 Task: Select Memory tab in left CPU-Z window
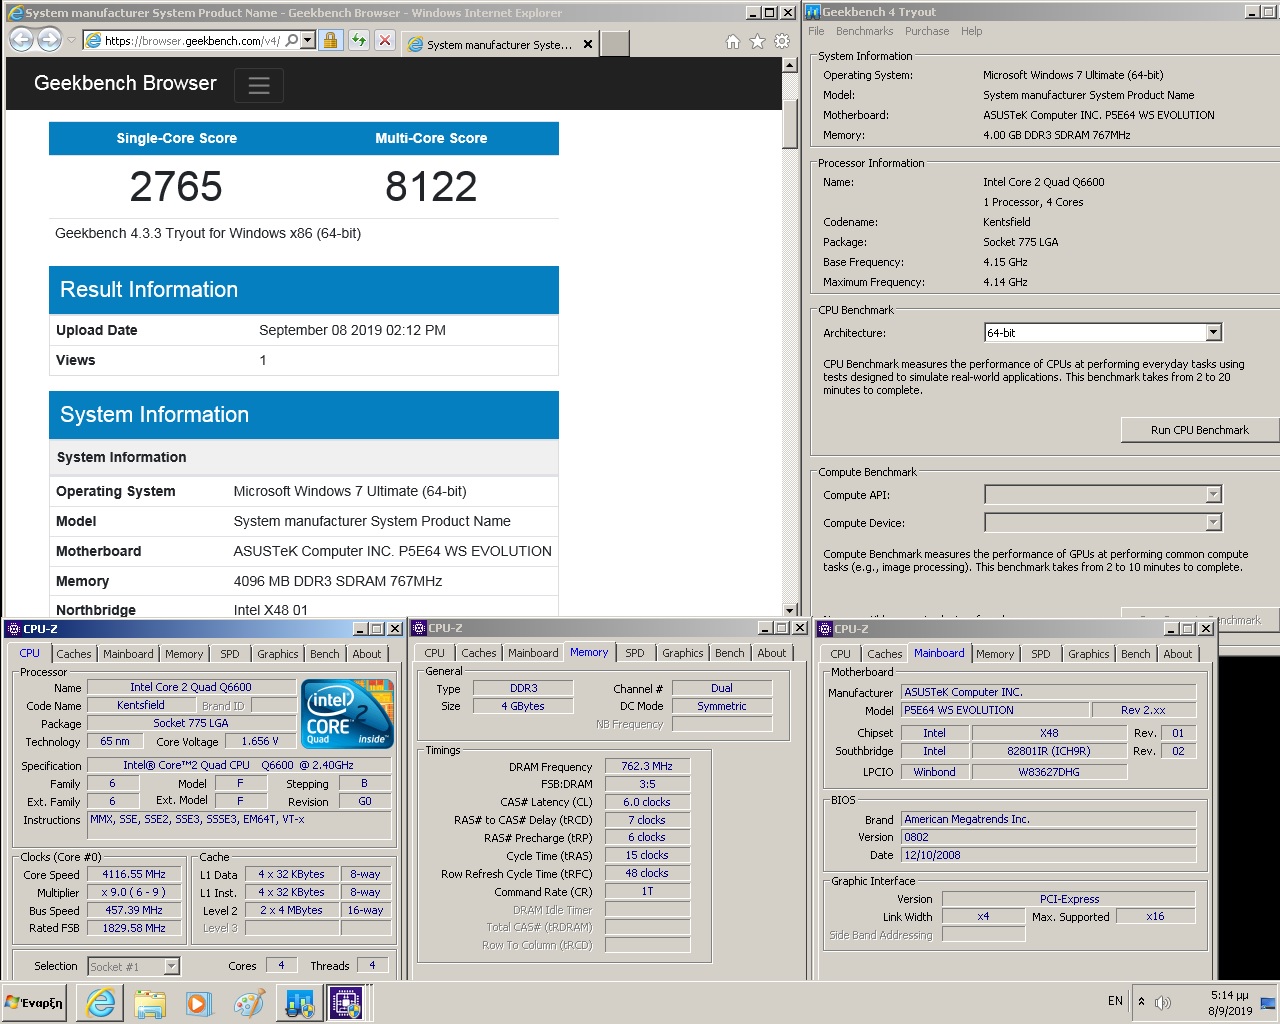pyautogui.click(x=184, y=654)
